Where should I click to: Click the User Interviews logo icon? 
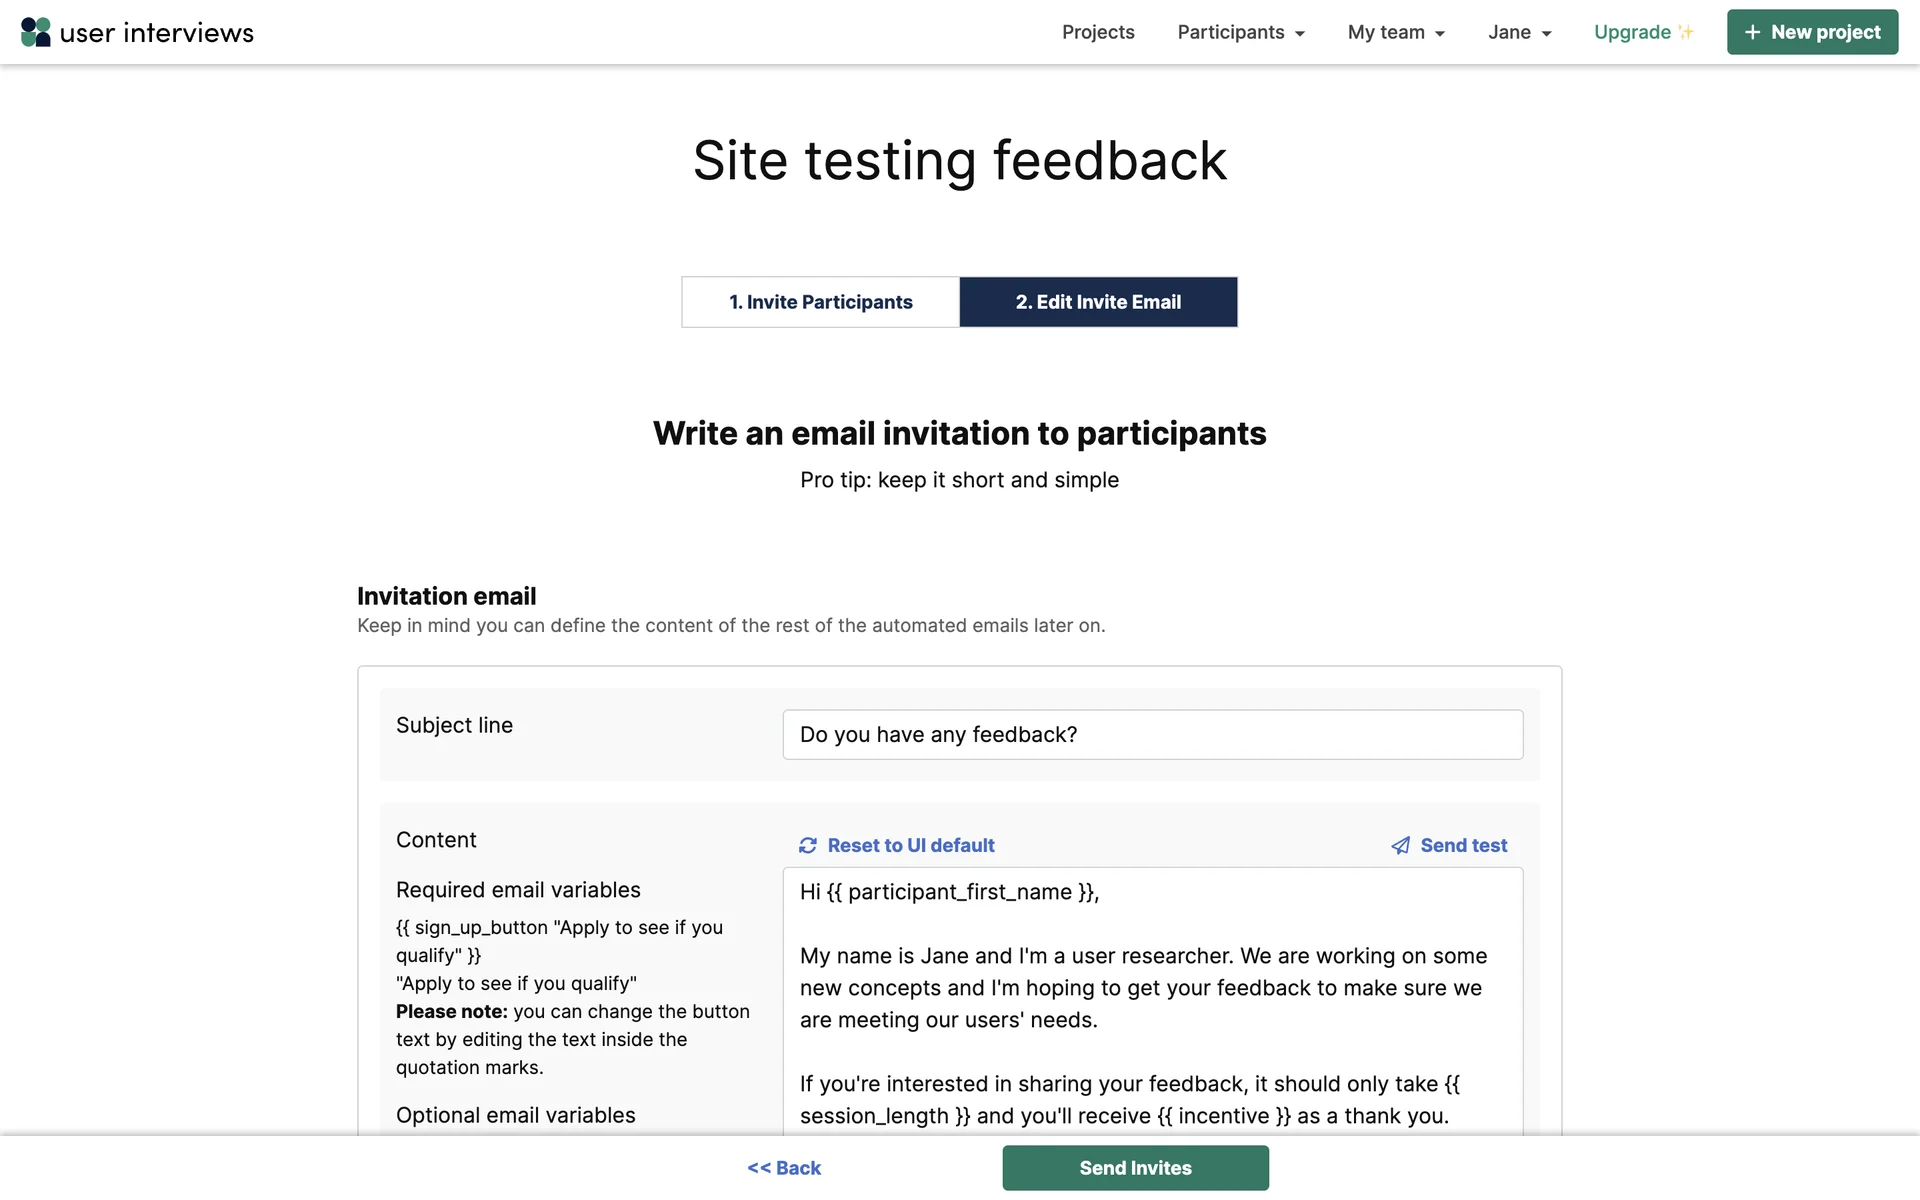click(x=36, y=32)
